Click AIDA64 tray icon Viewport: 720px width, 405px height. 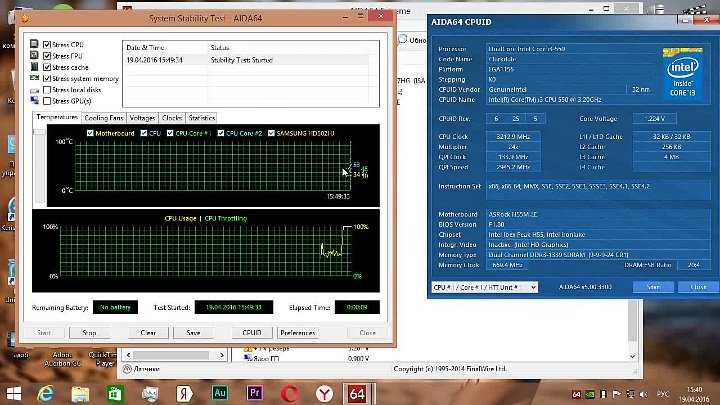pyautogui.click(x=576, y=394)
